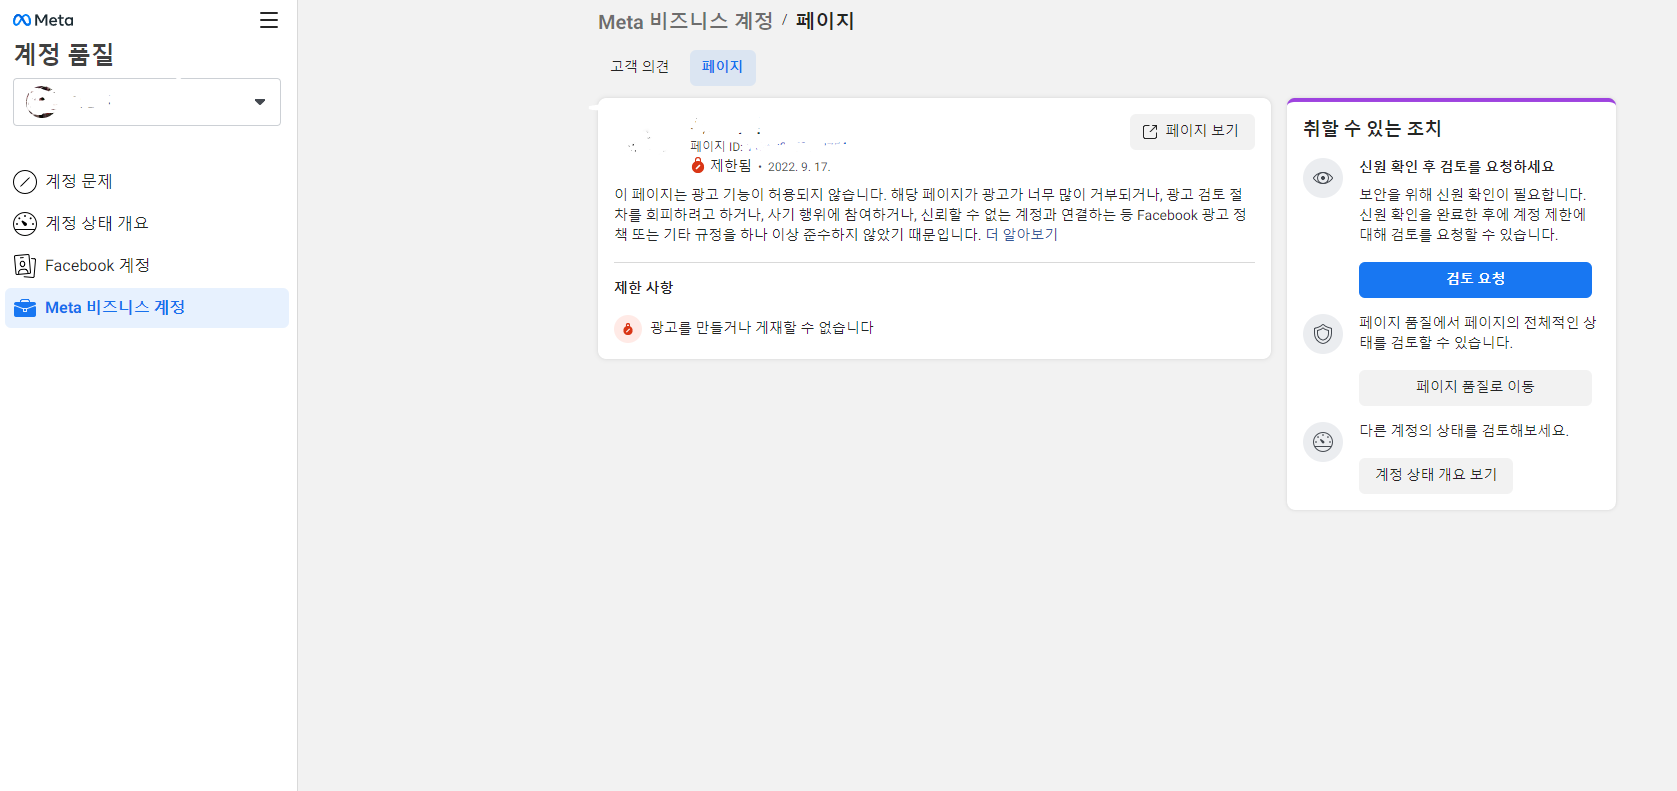The width and height of the screenshot is (1677, 791).
Task: Select the 페이지 tab
Action: [x=722, y=67]
